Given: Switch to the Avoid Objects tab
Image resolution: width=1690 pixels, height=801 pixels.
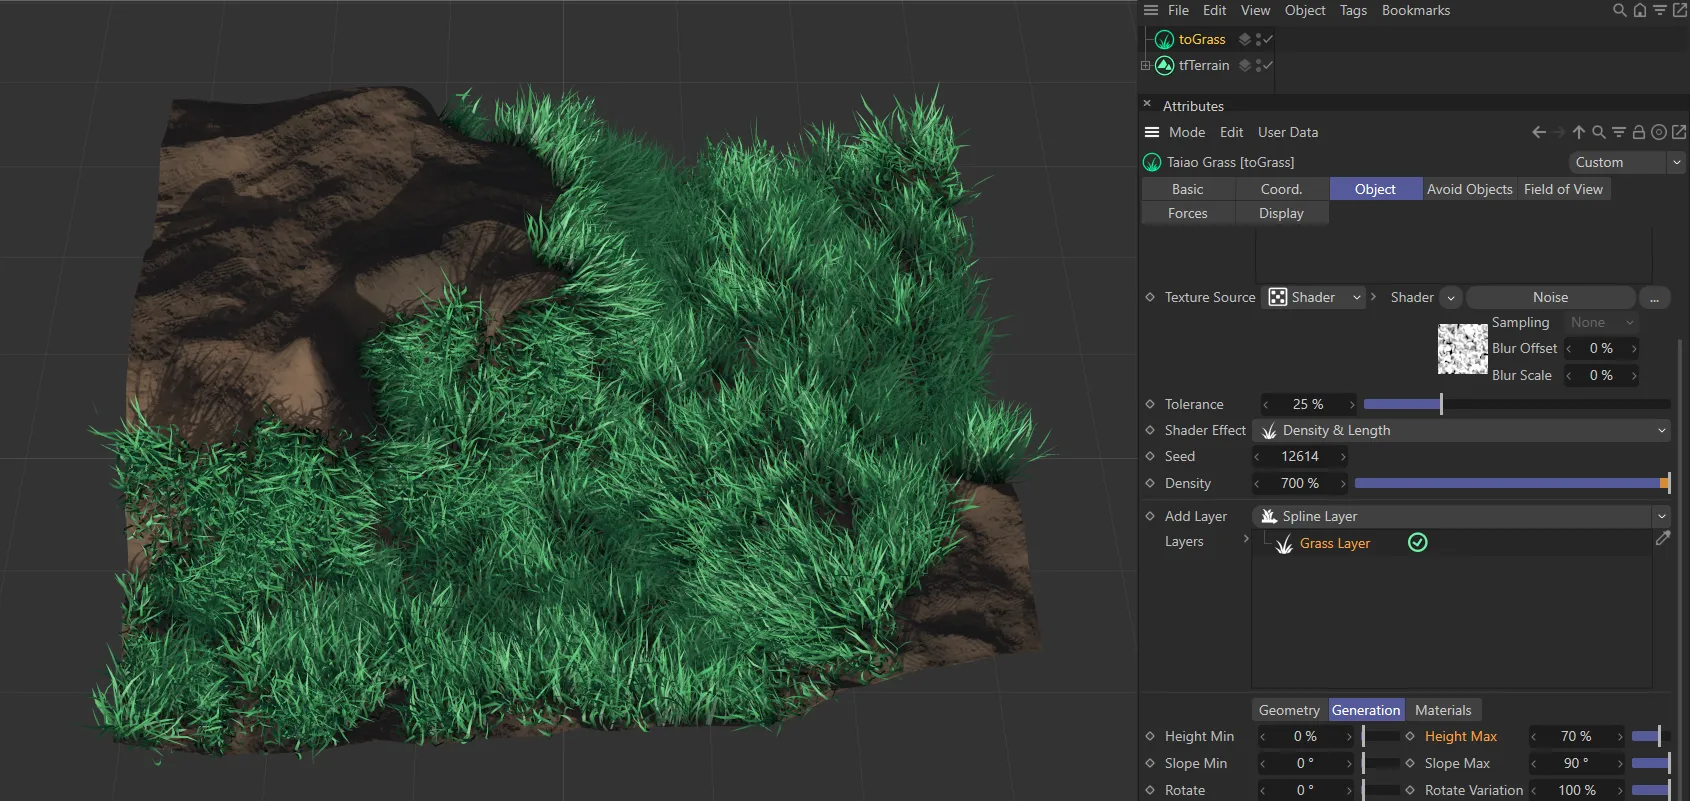Looking at the screenshot, I should tap(1469, 190).
